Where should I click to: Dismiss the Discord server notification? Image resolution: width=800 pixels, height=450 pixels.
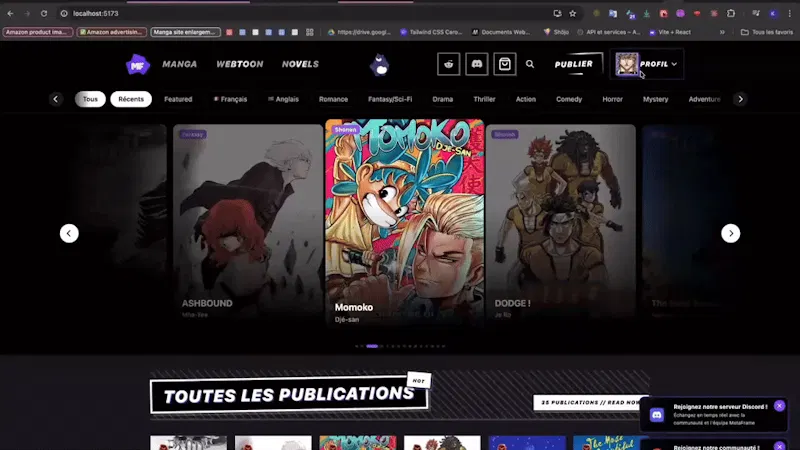[779, 406]
